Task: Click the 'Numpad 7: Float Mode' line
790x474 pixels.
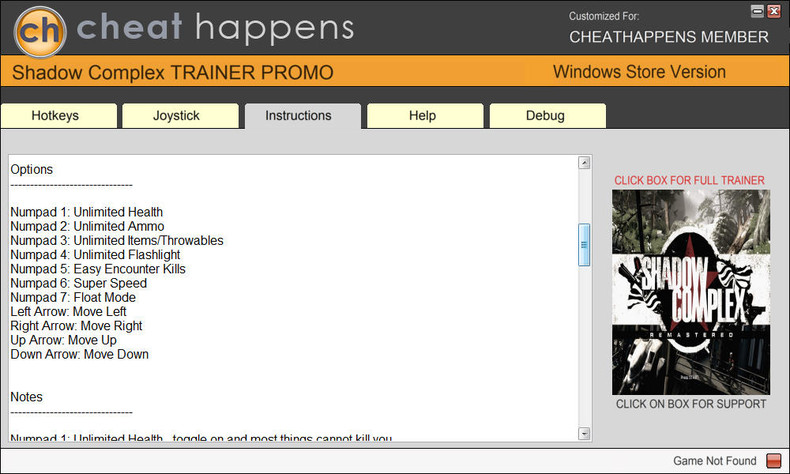Action: pos(73,297)
